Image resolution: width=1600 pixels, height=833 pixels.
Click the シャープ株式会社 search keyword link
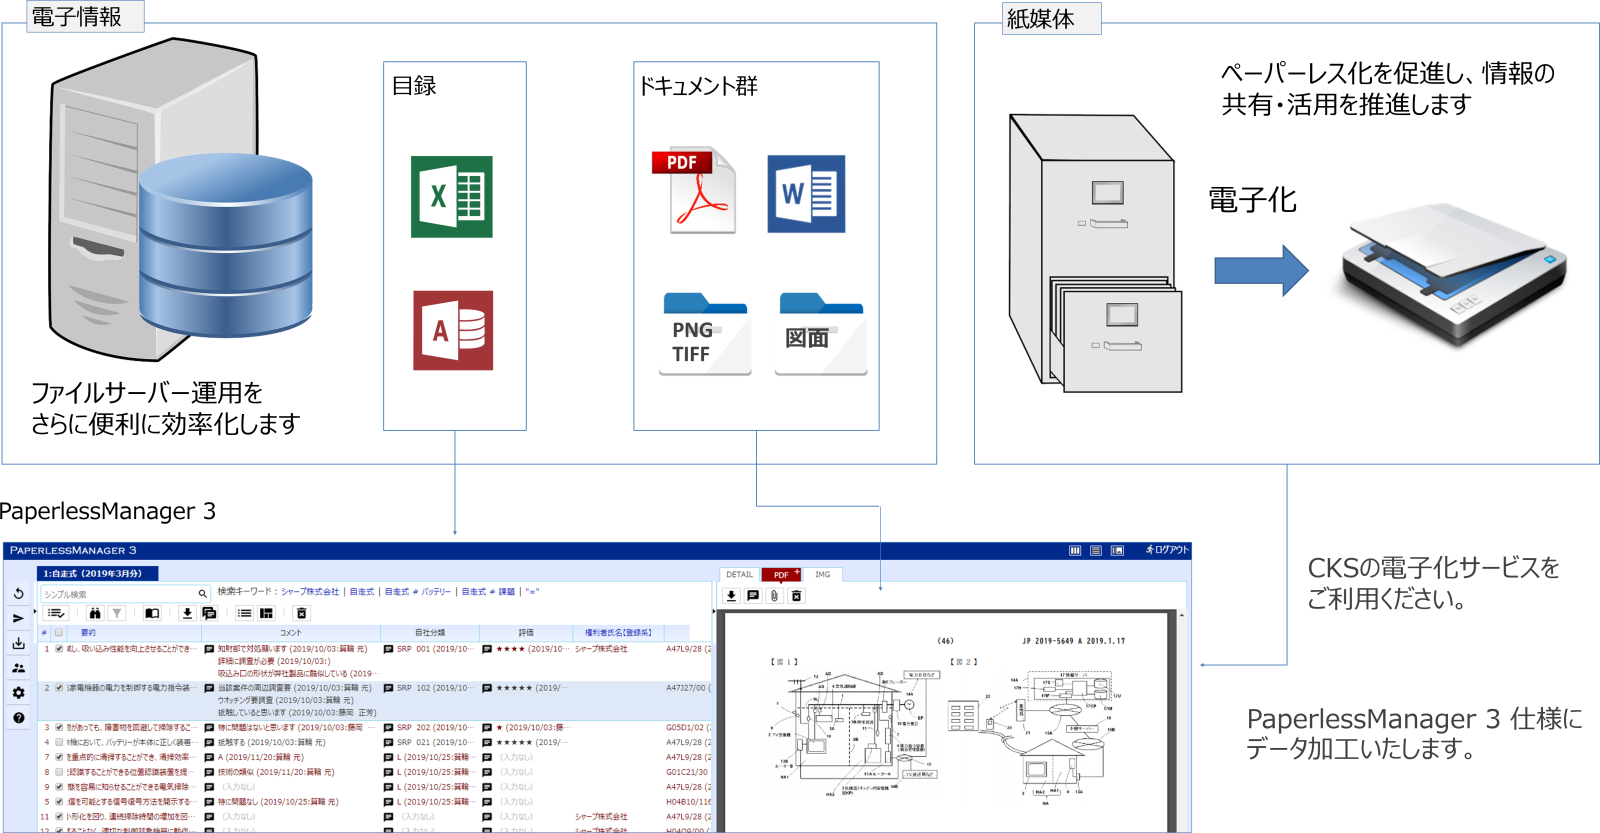(310, 592)
